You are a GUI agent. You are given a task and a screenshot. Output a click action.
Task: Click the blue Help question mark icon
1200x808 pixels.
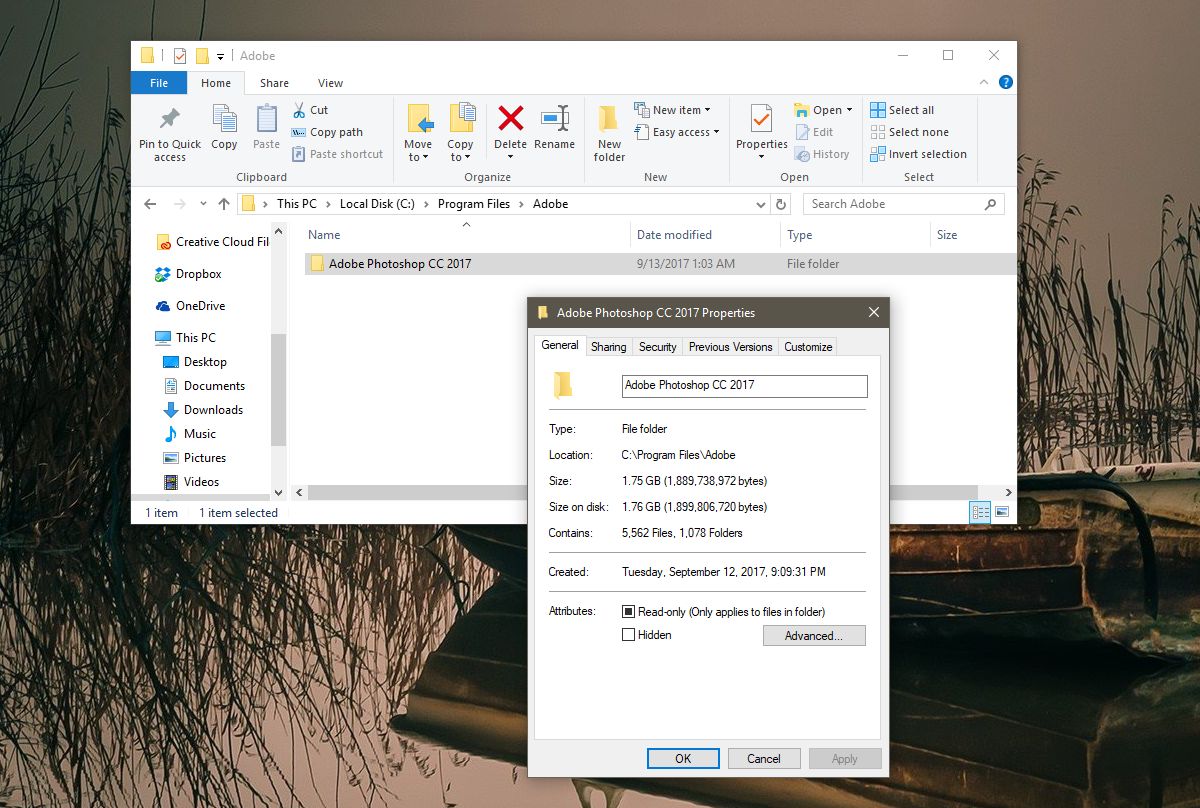(x=1005, y=83)
